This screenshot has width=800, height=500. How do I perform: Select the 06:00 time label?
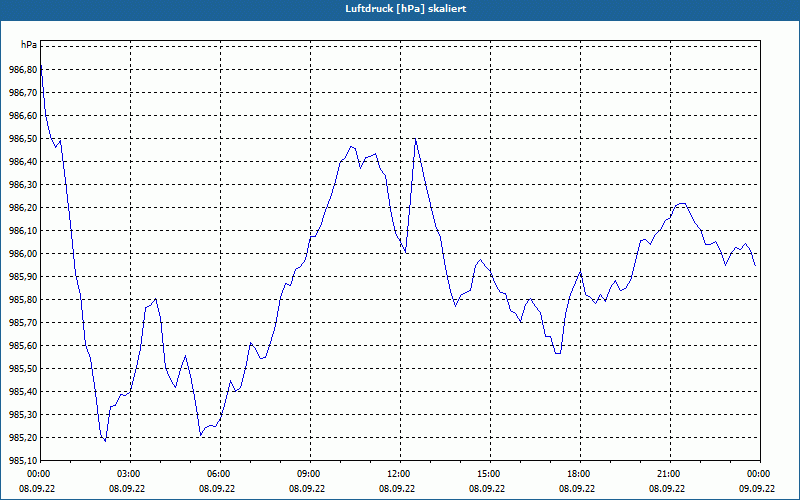pos(220,474)
